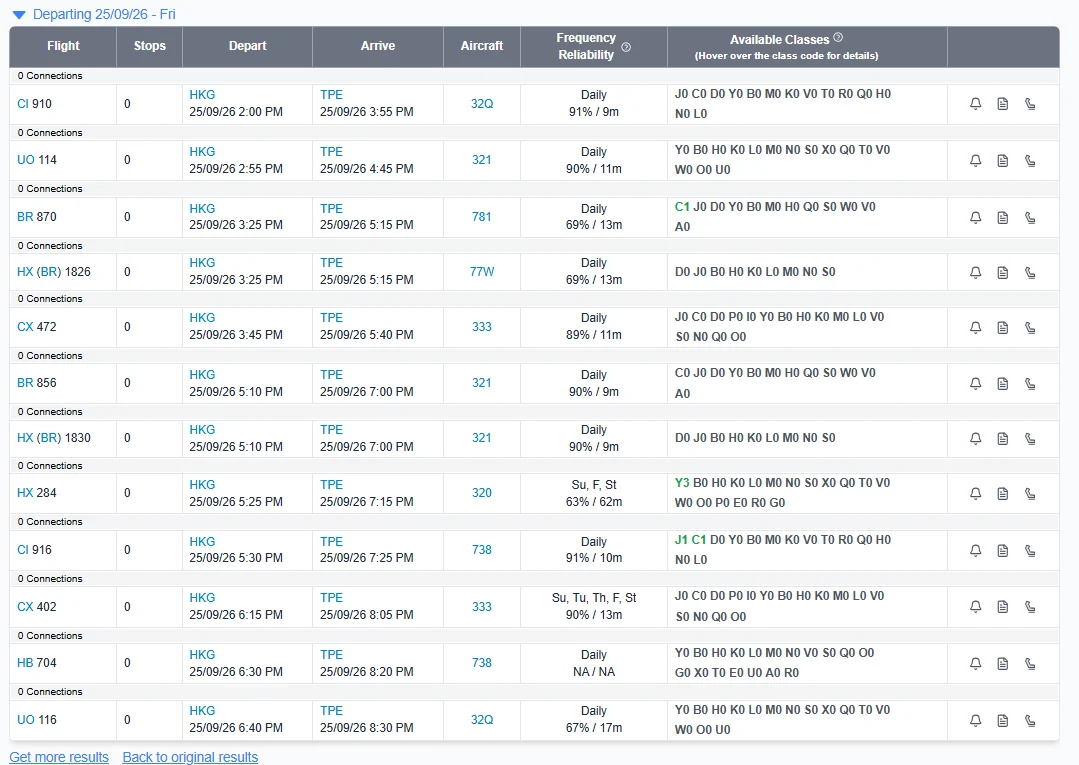Open flight UO 116 link

coord(36,720)
